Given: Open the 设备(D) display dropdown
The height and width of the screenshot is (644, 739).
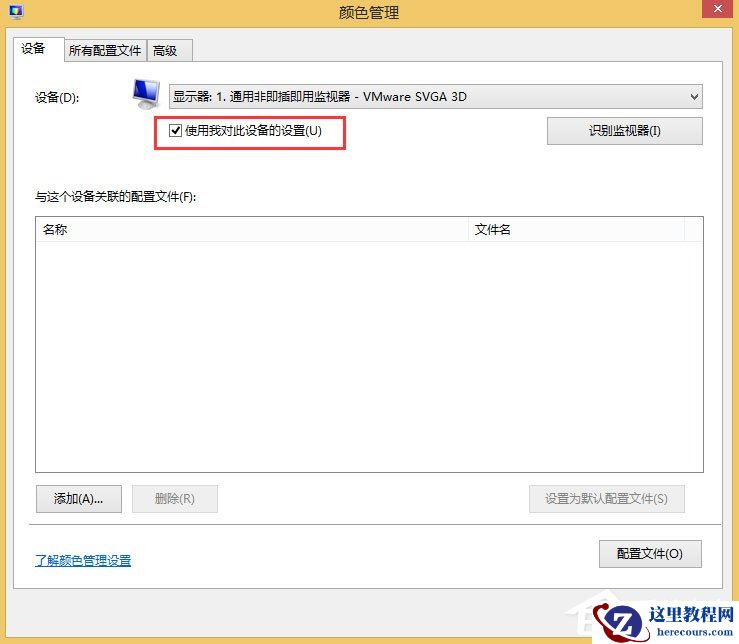Looking at the screenshot, I should pyautogui.click(x=435, y=97).
